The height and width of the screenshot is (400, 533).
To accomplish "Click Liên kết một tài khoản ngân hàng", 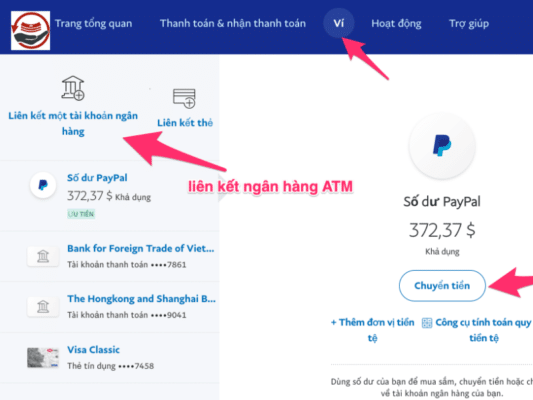I will point(73,123).
